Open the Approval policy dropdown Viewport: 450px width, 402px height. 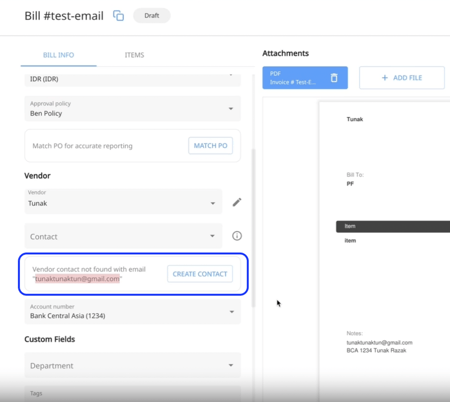pyautogui.click(x=133, y=109)
